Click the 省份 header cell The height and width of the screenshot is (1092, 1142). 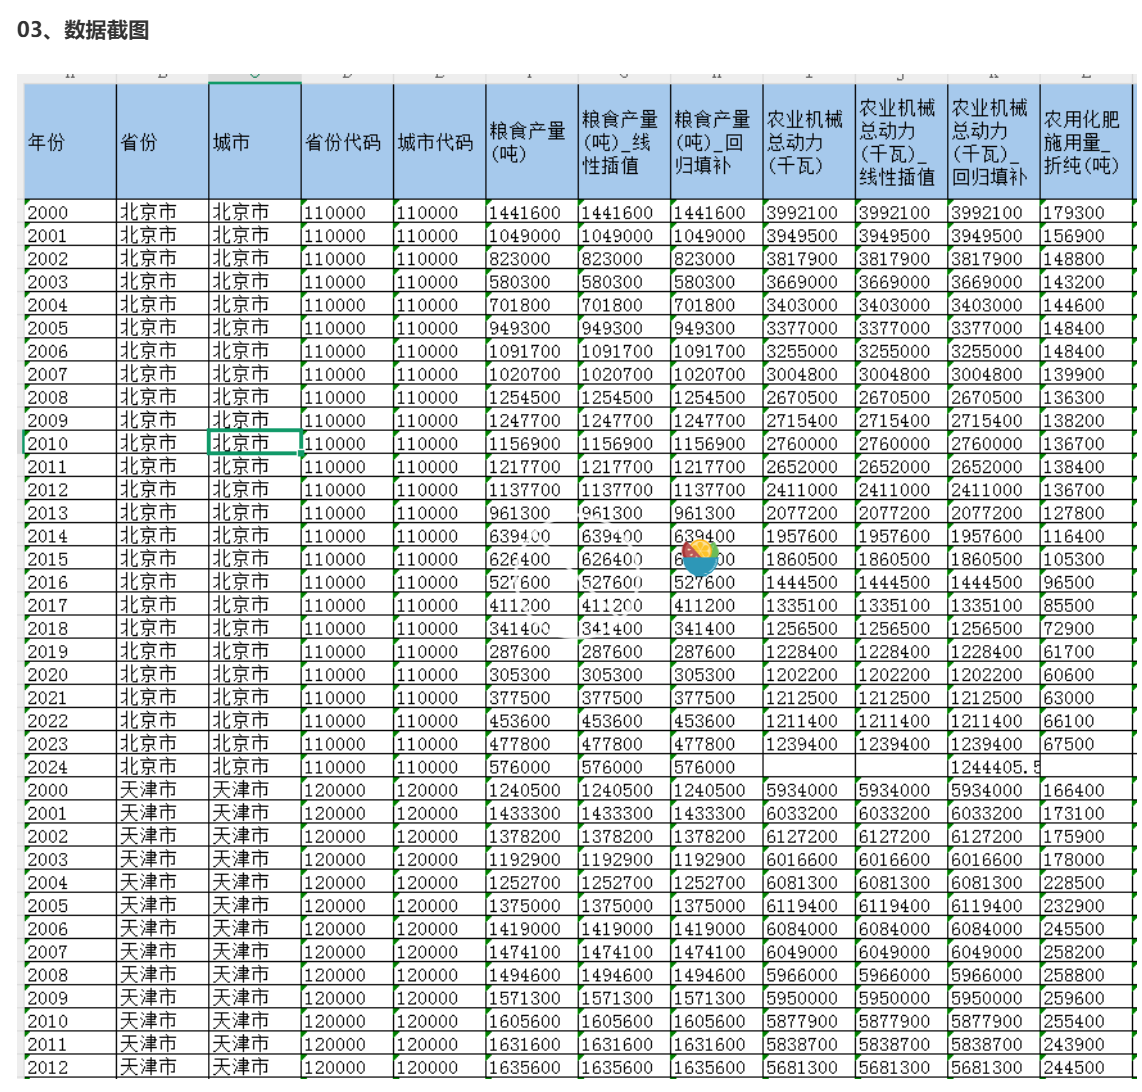(x=162, y=141)
